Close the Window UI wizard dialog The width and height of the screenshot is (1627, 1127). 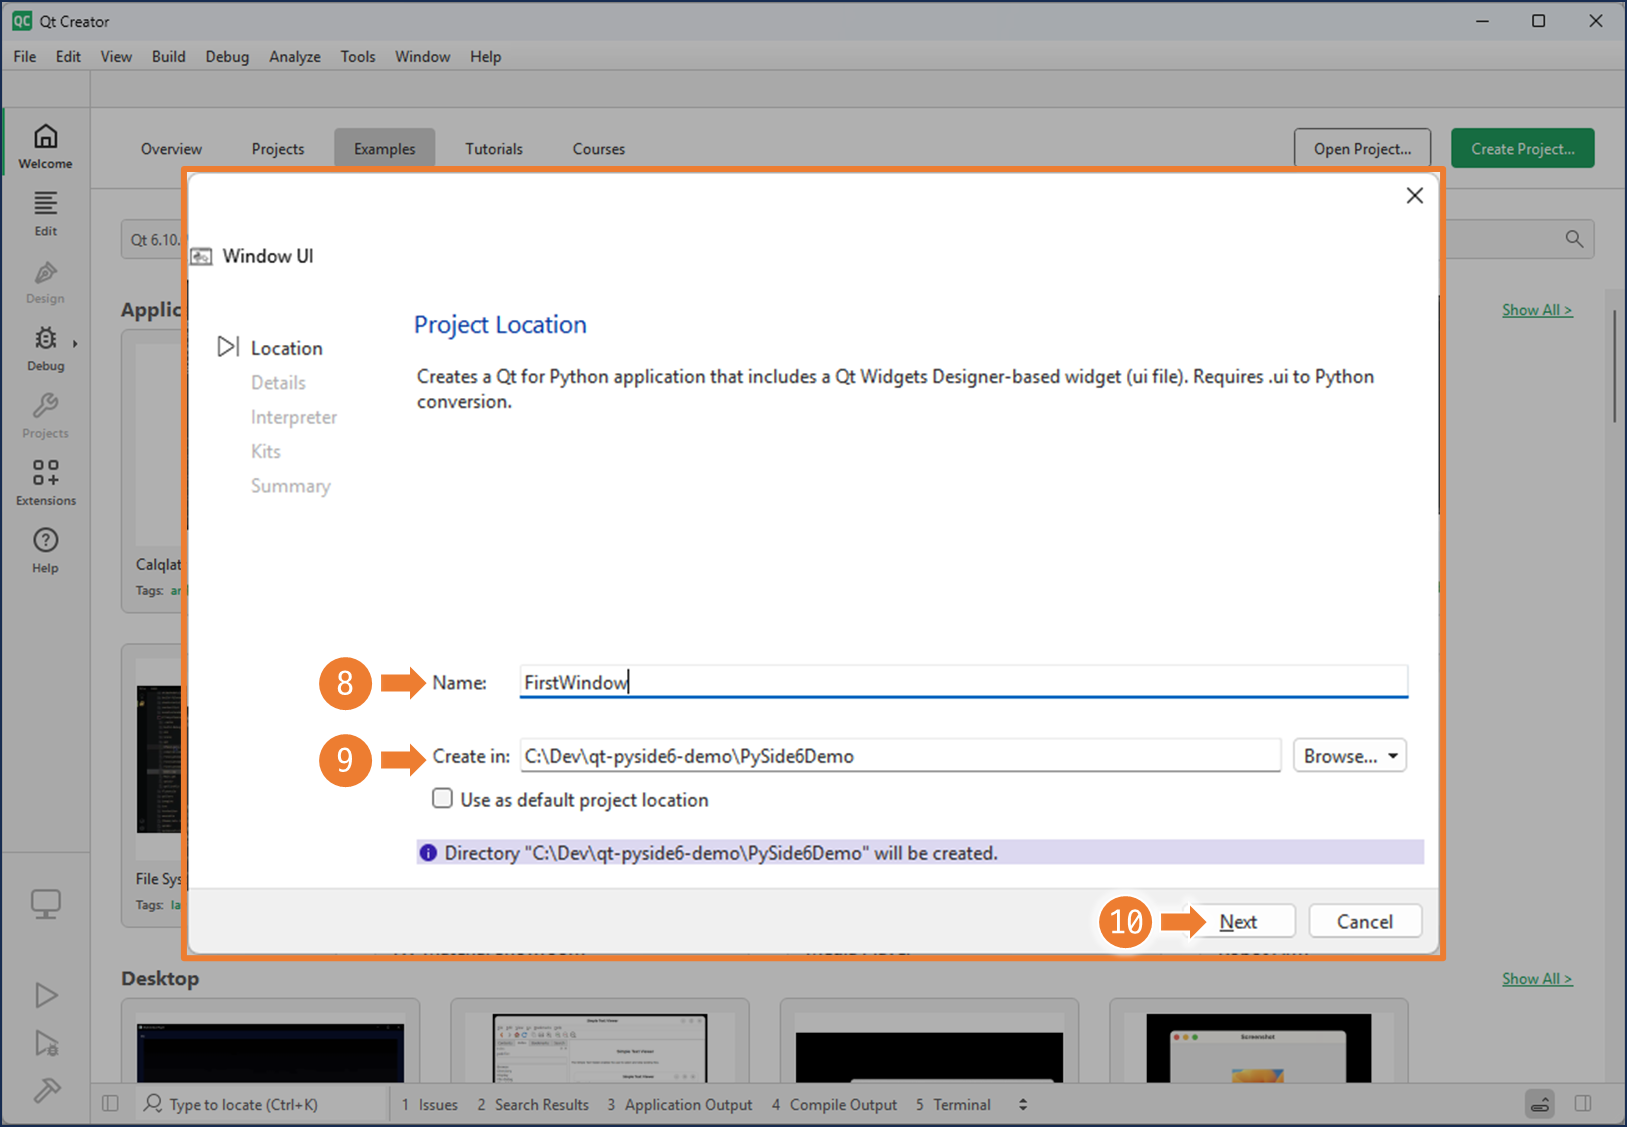(1414, 195)
